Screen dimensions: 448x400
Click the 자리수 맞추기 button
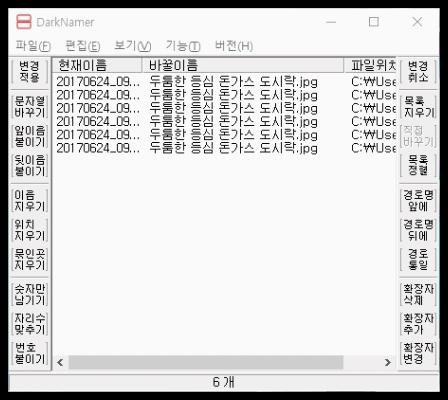(30, 324)
